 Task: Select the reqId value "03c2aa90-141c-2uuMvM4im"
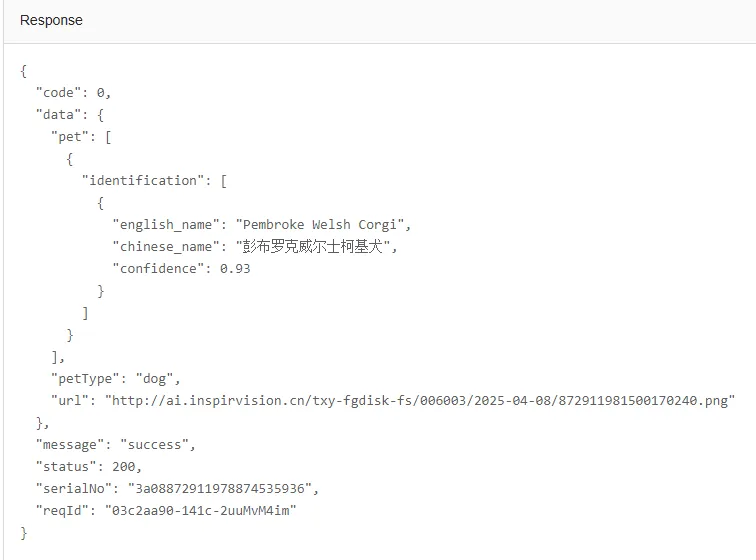200,510
